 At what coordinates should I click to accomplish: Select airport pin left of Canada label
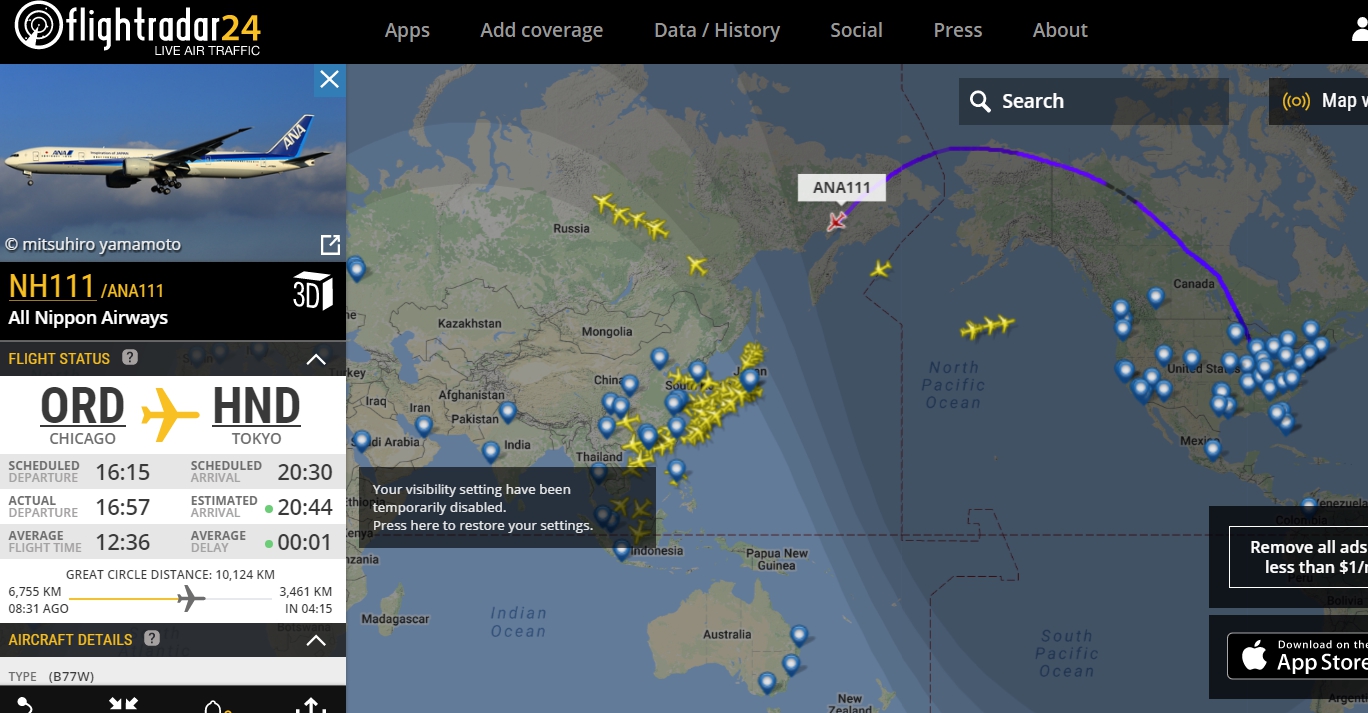click(x=1156, y=297)
